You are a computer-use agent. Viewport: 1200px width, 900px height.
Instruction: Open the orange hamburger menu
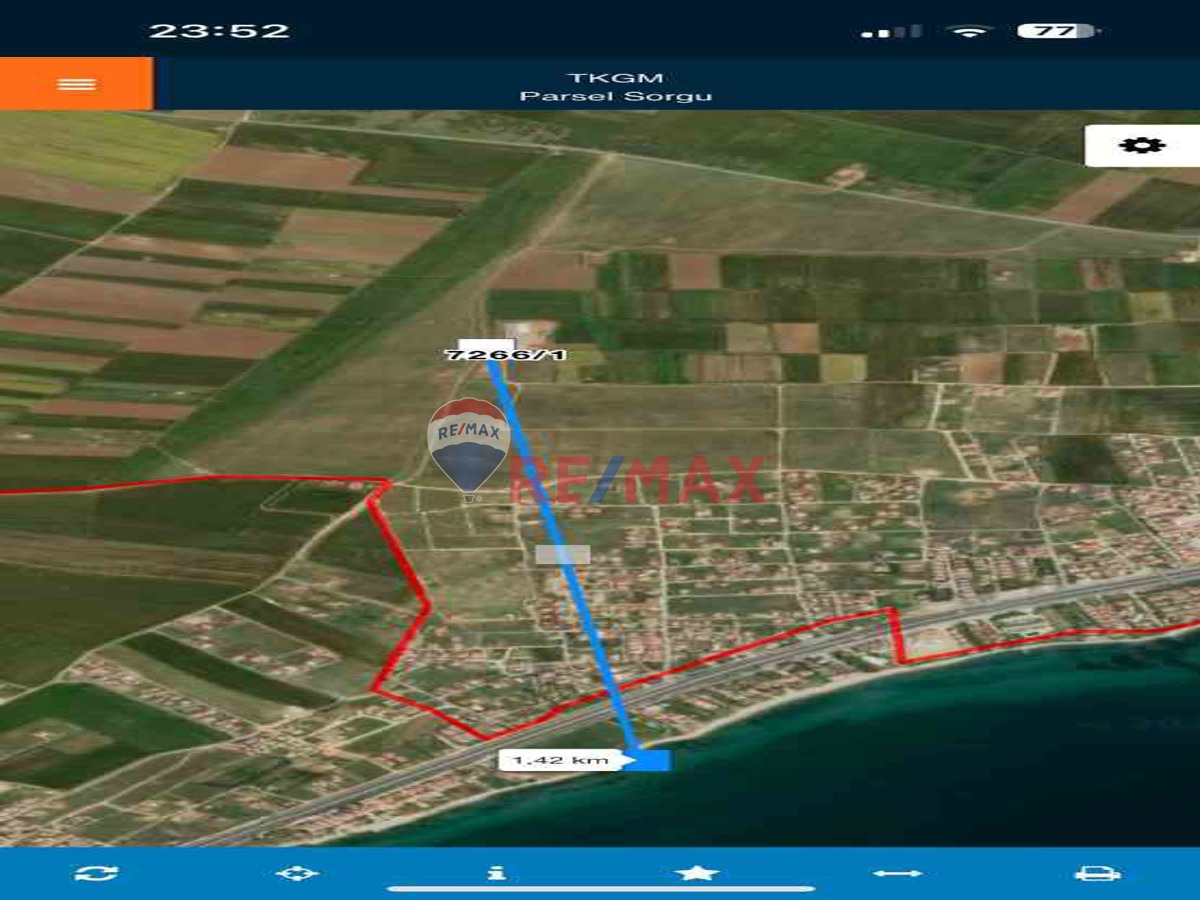[x=76, y=84]
